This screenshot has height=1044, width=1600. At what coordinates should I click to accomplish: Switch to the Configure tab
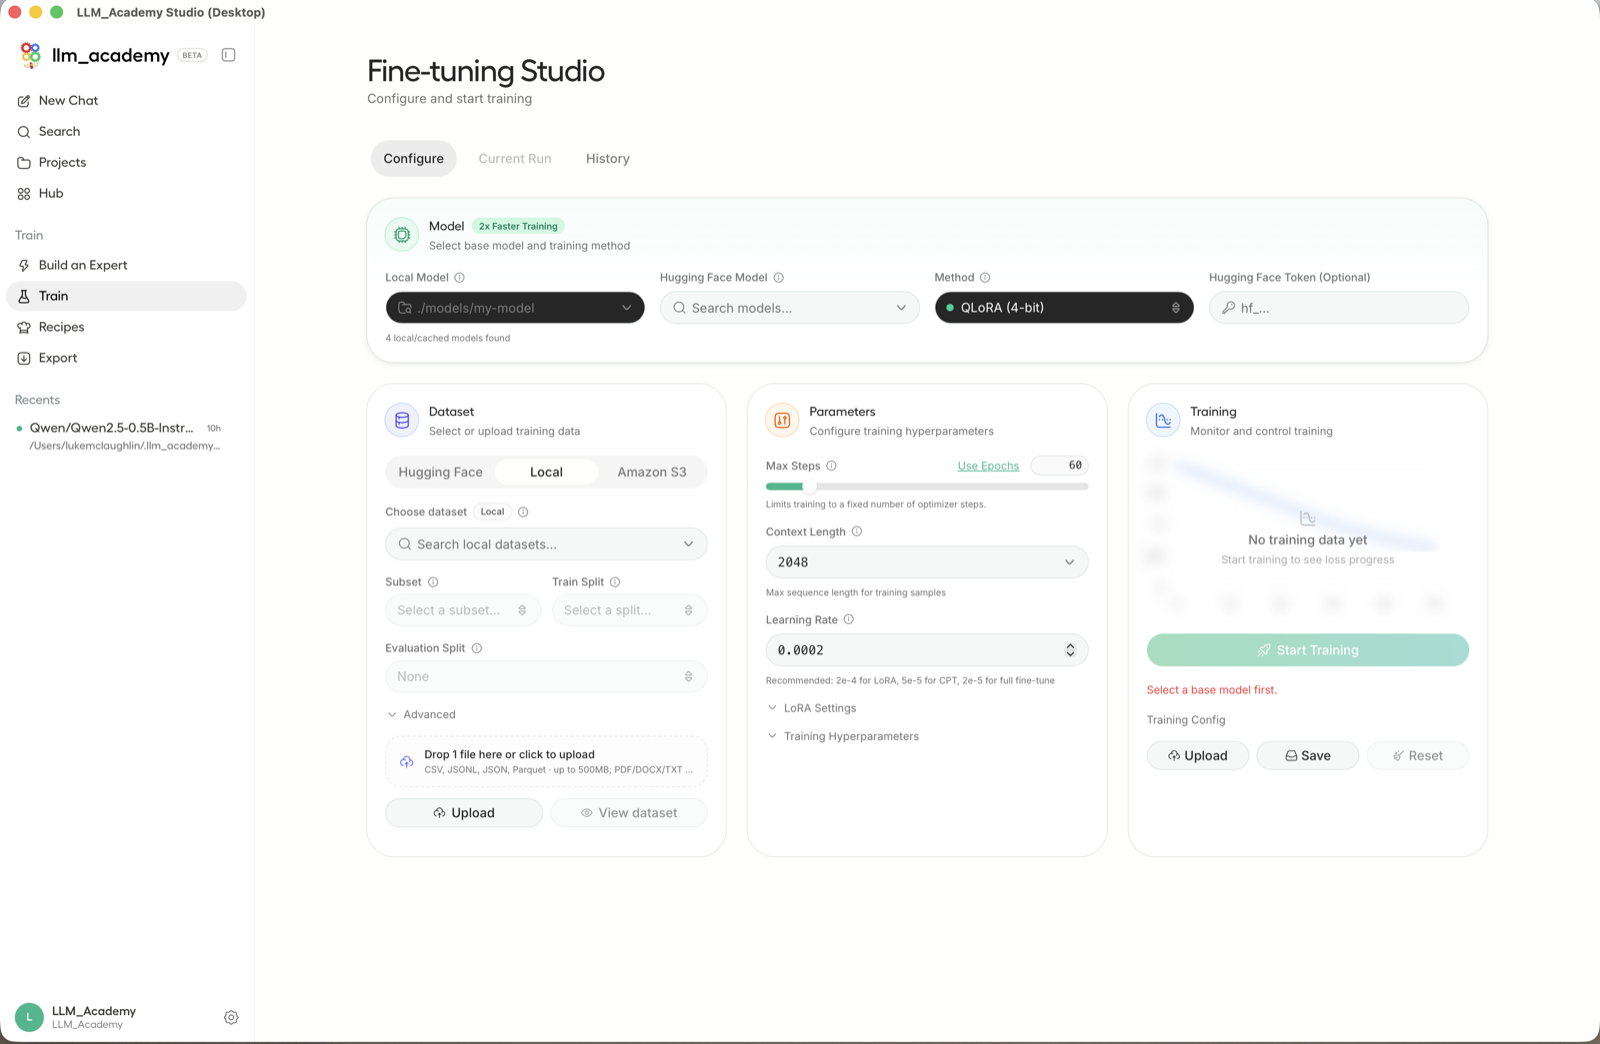coord(413,159)
